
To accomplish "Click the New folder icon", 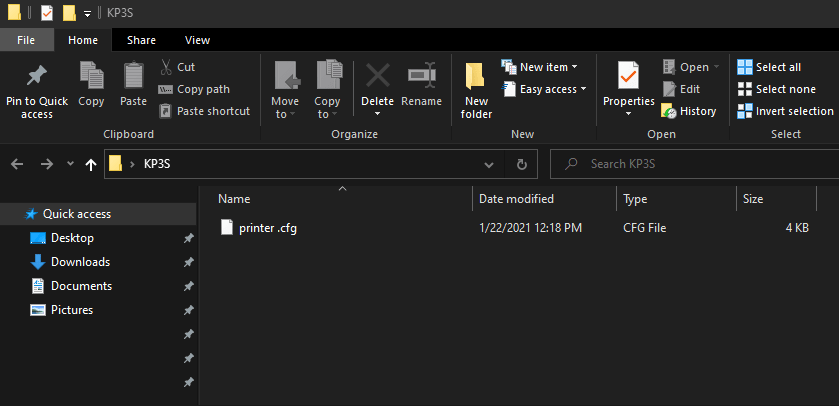I will (x=475, y=76).
